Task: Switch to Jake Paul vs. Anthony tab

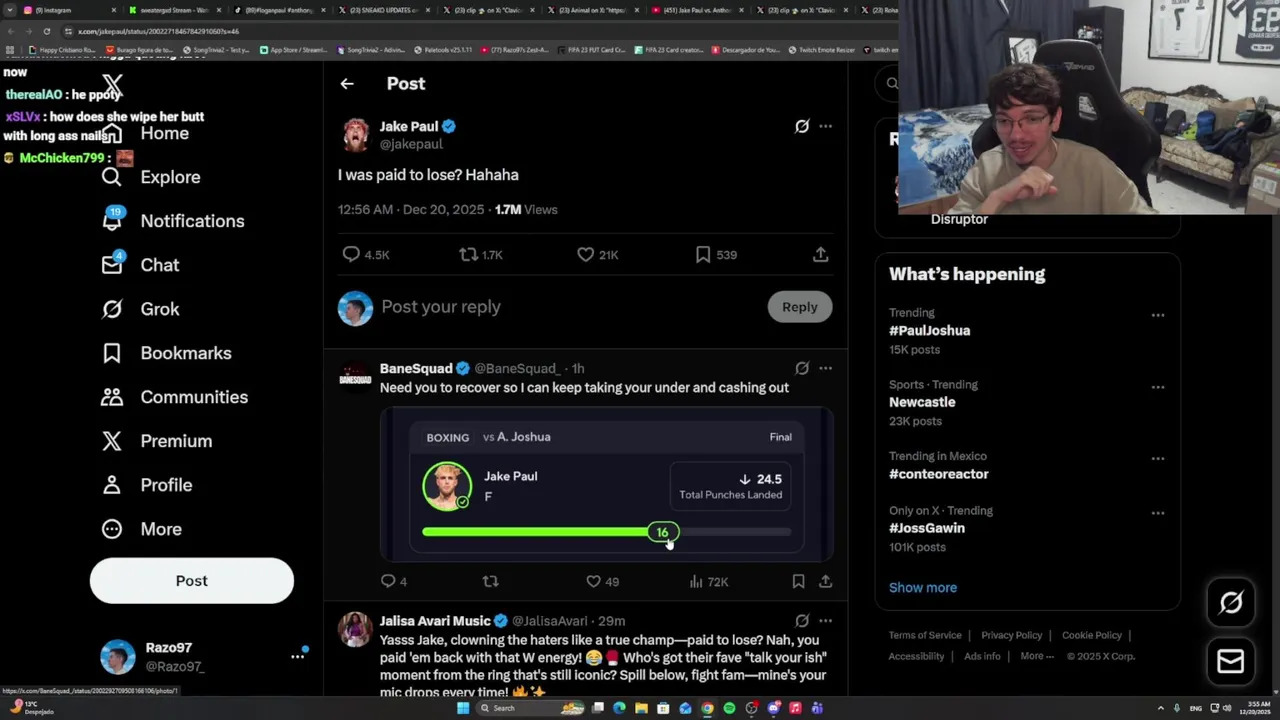Action: pos(696,10)
